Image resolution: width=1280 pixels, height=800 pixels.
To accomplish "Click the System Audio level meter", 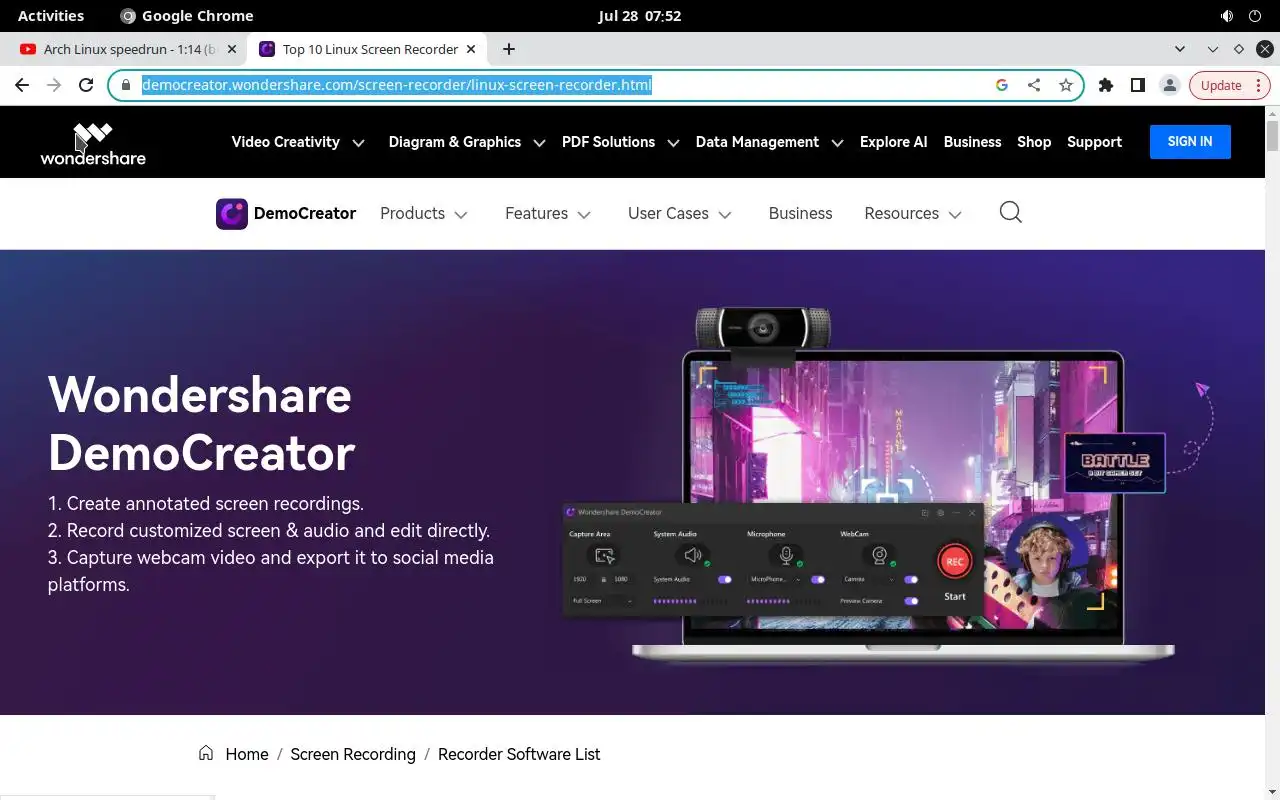I will 690,601.
